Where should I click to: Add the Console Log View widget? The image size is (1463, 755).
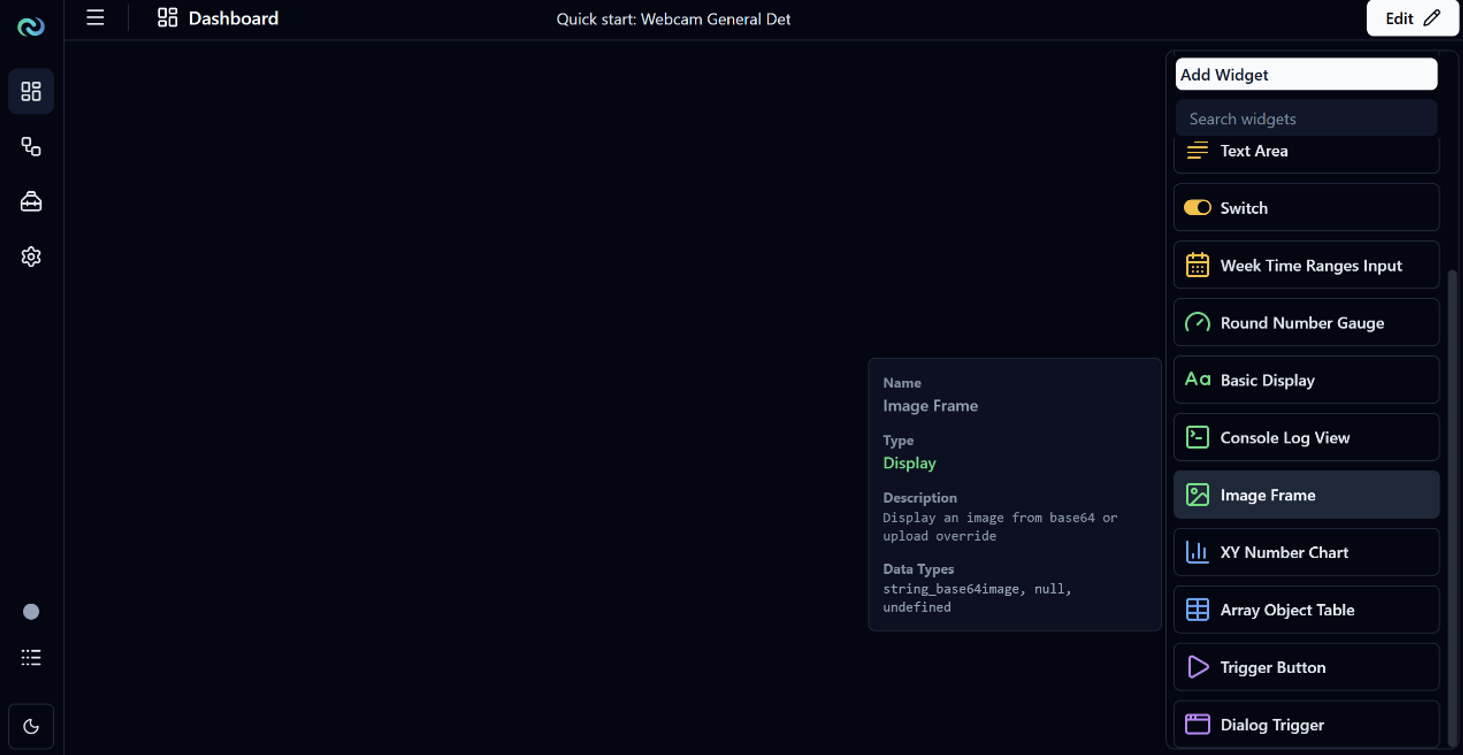1306,437
